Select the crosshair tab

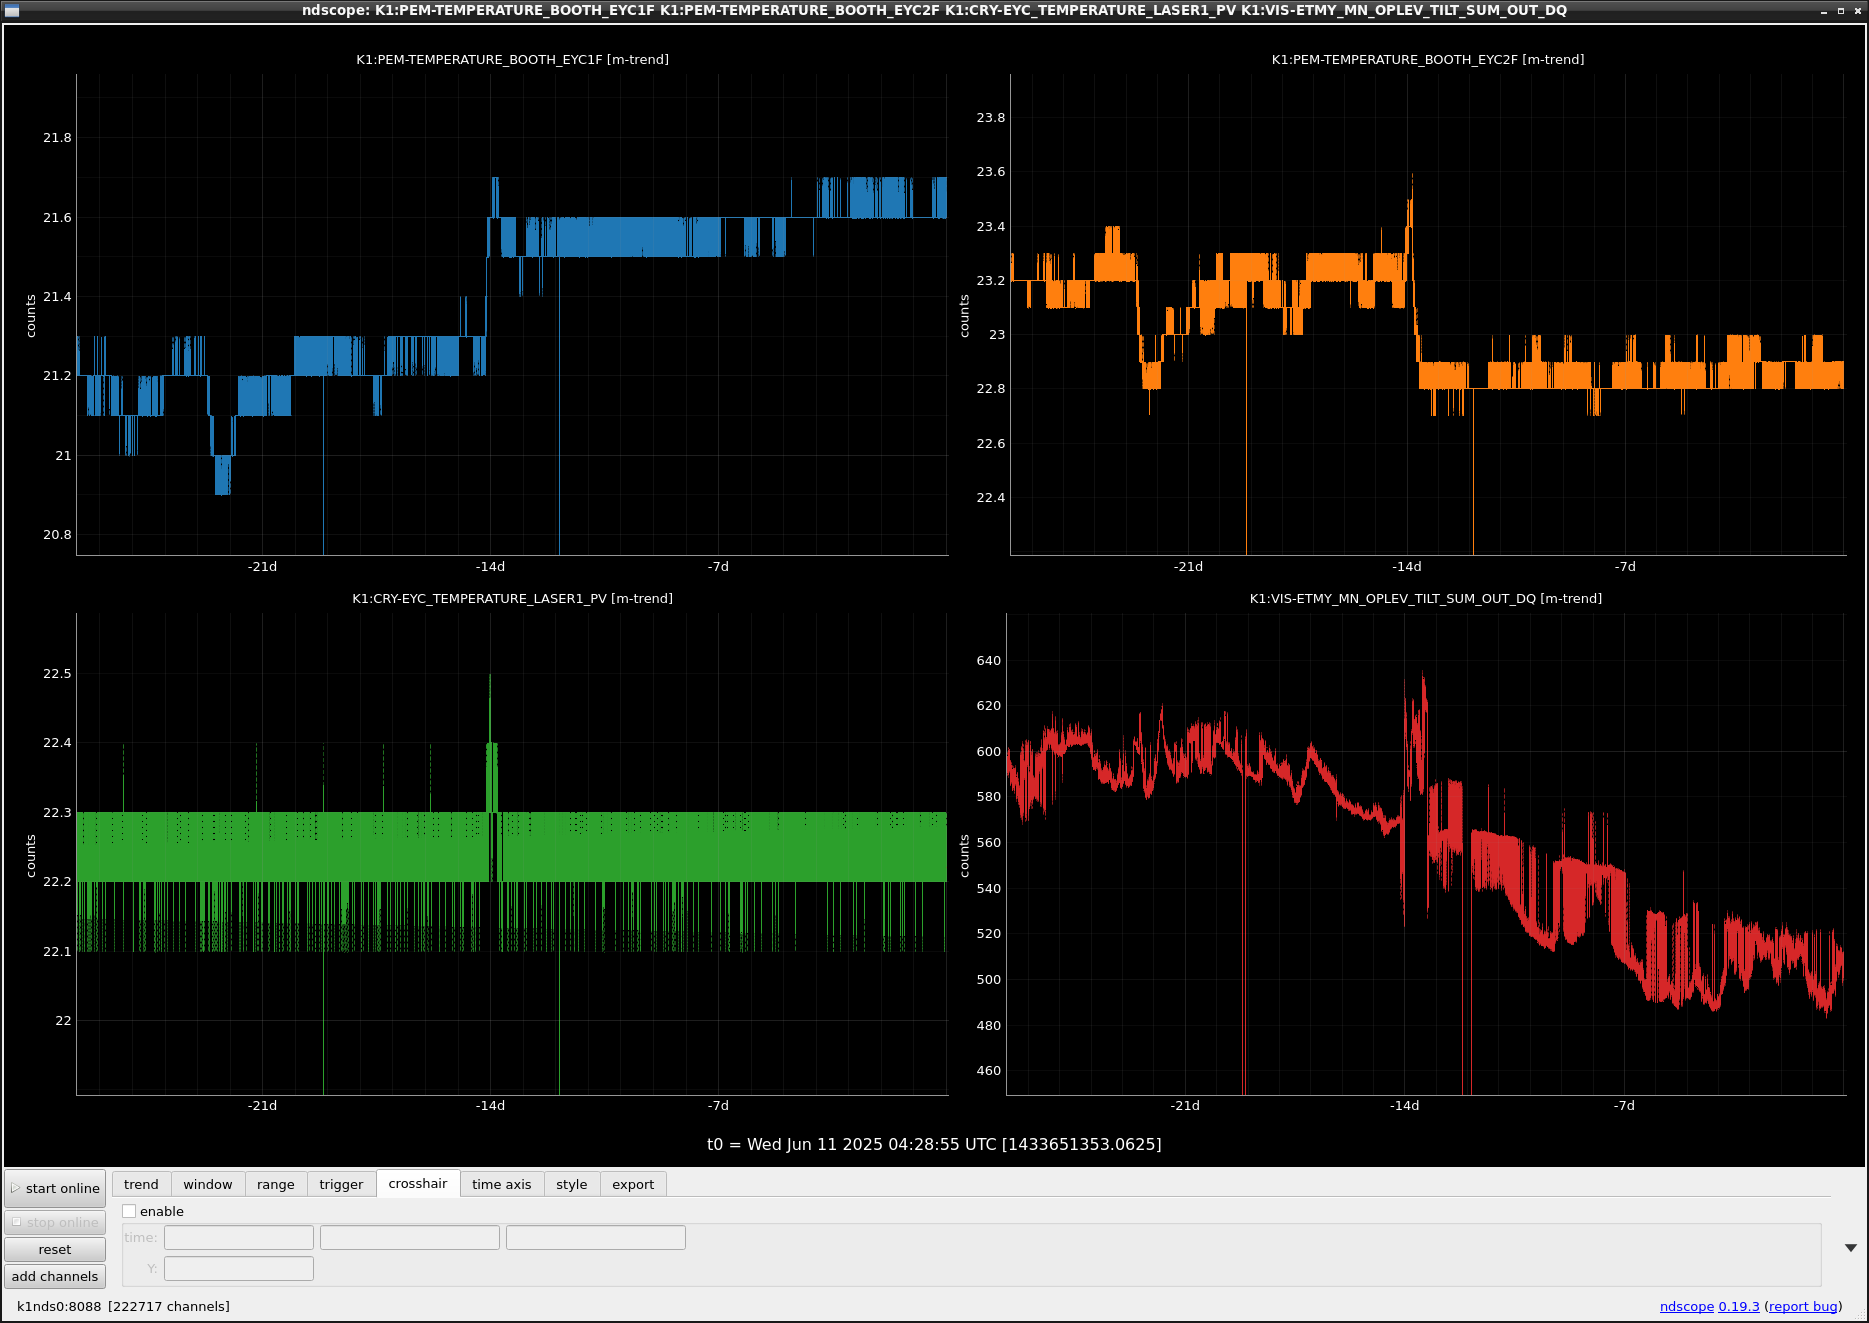(418, 1183)
